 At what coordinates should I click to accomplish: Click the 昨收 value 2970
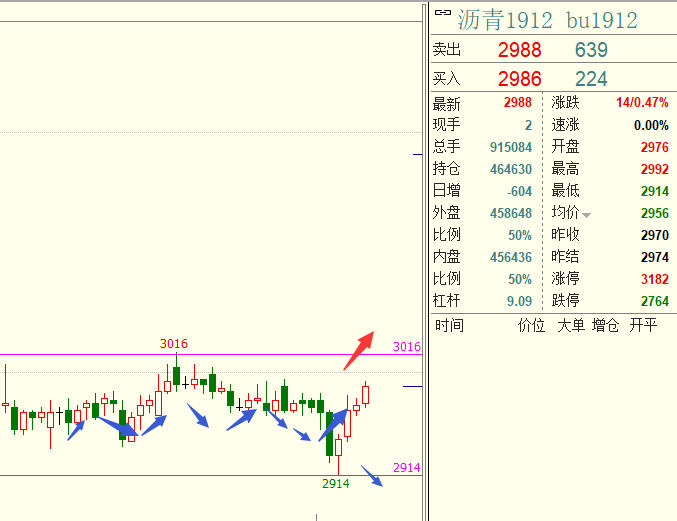(x=655, y=235)
